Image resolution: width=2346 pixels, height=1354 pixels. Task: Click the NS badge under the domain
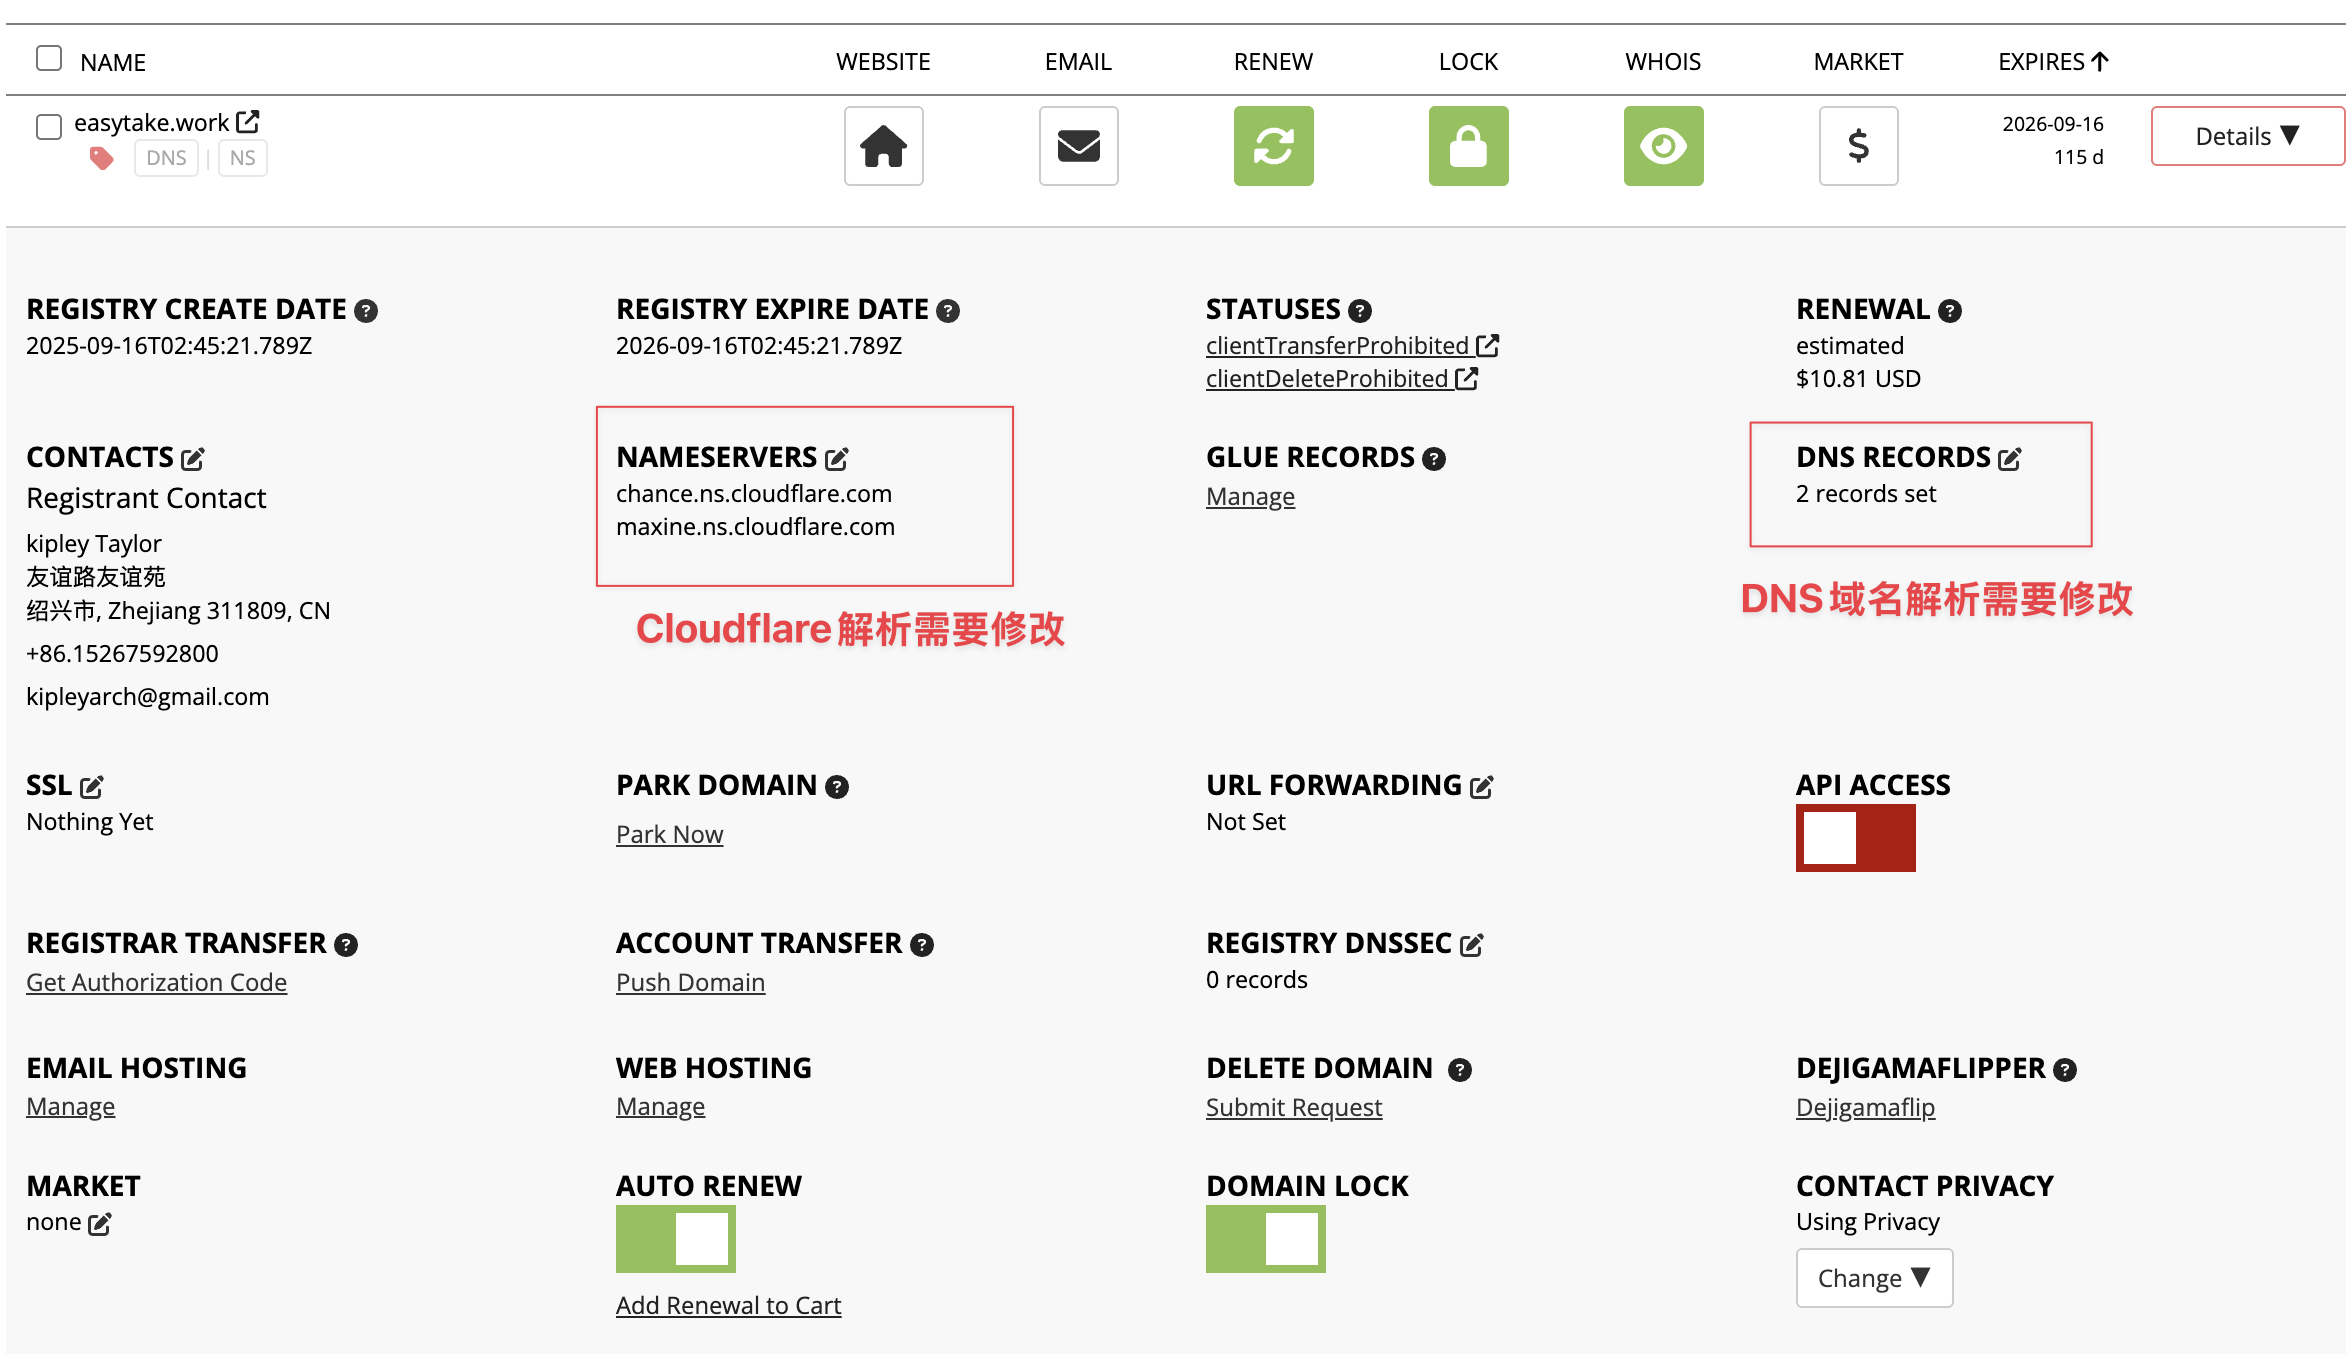[x=242, y=158]
